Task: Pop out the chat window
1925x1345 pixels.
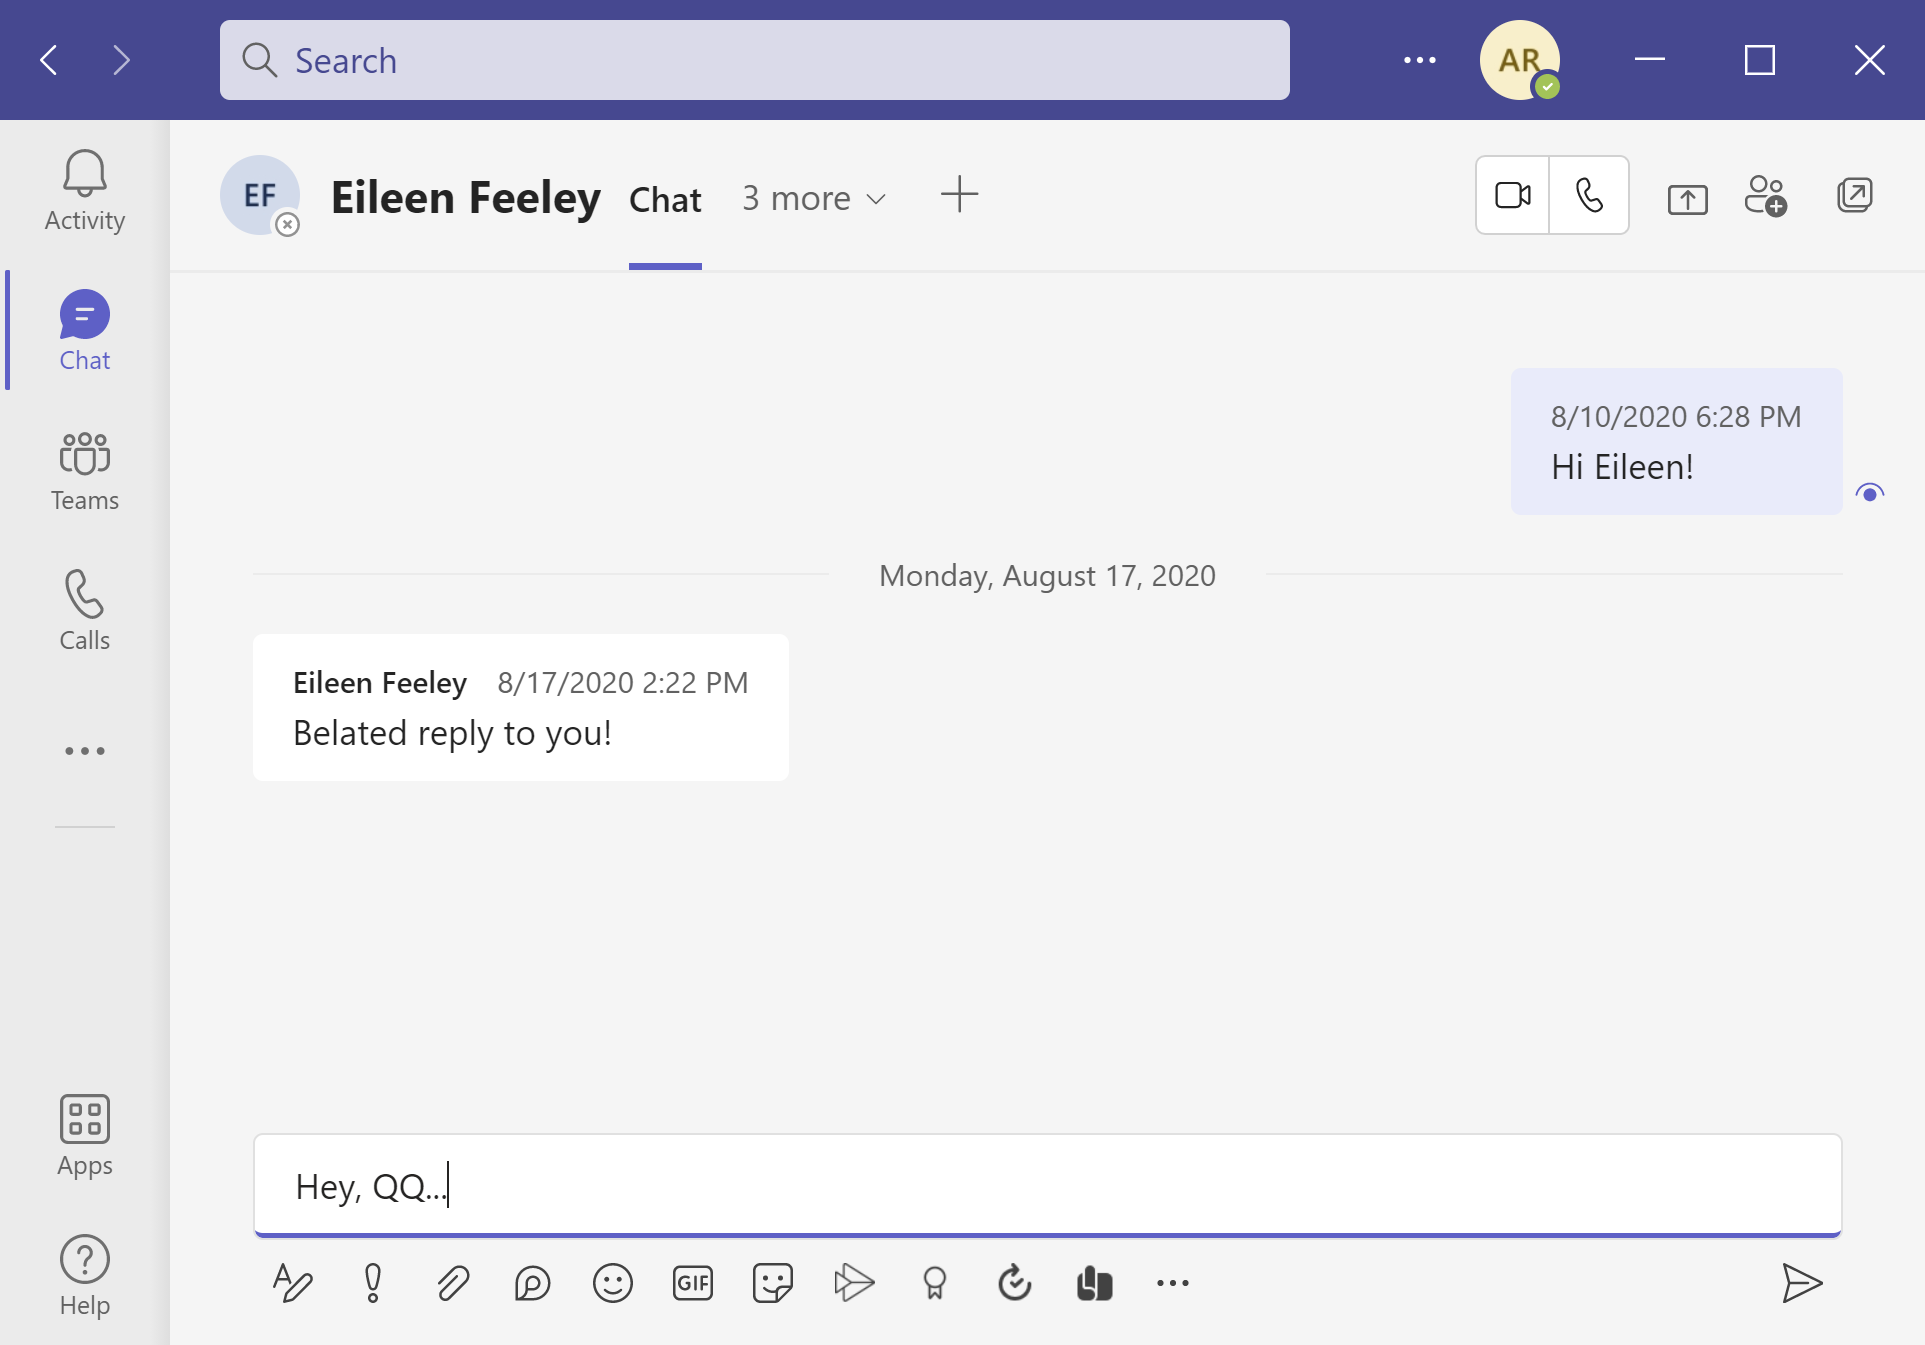Action: [x=1855, y=195]
